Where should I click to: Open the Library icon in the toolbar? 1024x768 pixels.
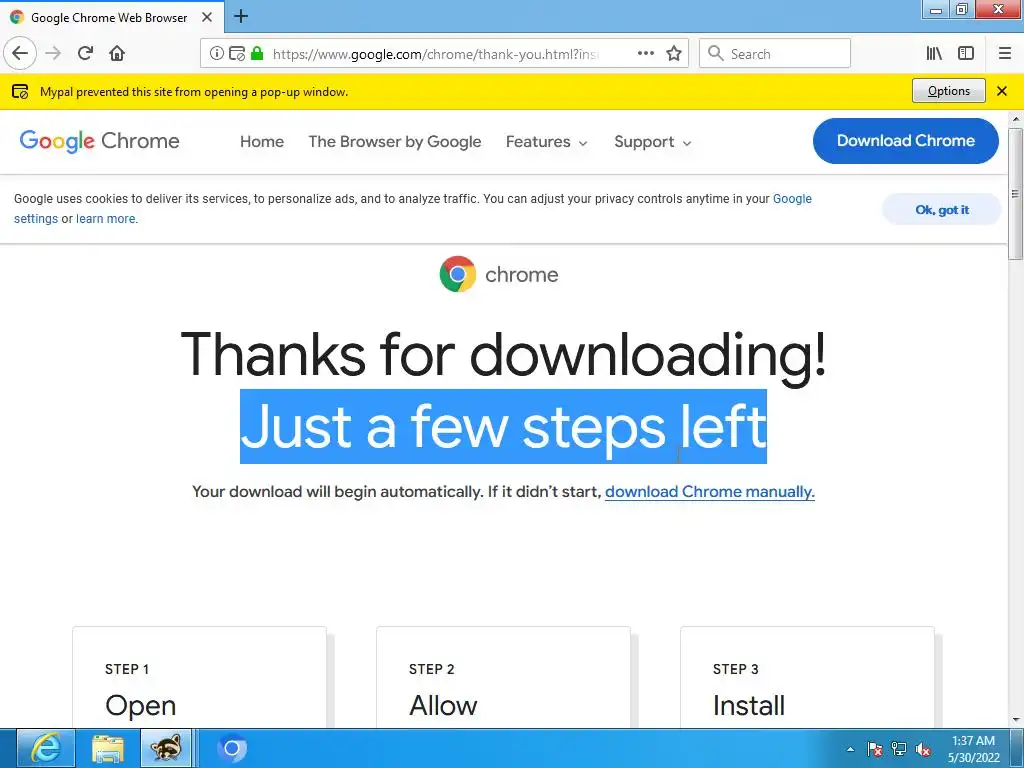click(x=934, y=54)
